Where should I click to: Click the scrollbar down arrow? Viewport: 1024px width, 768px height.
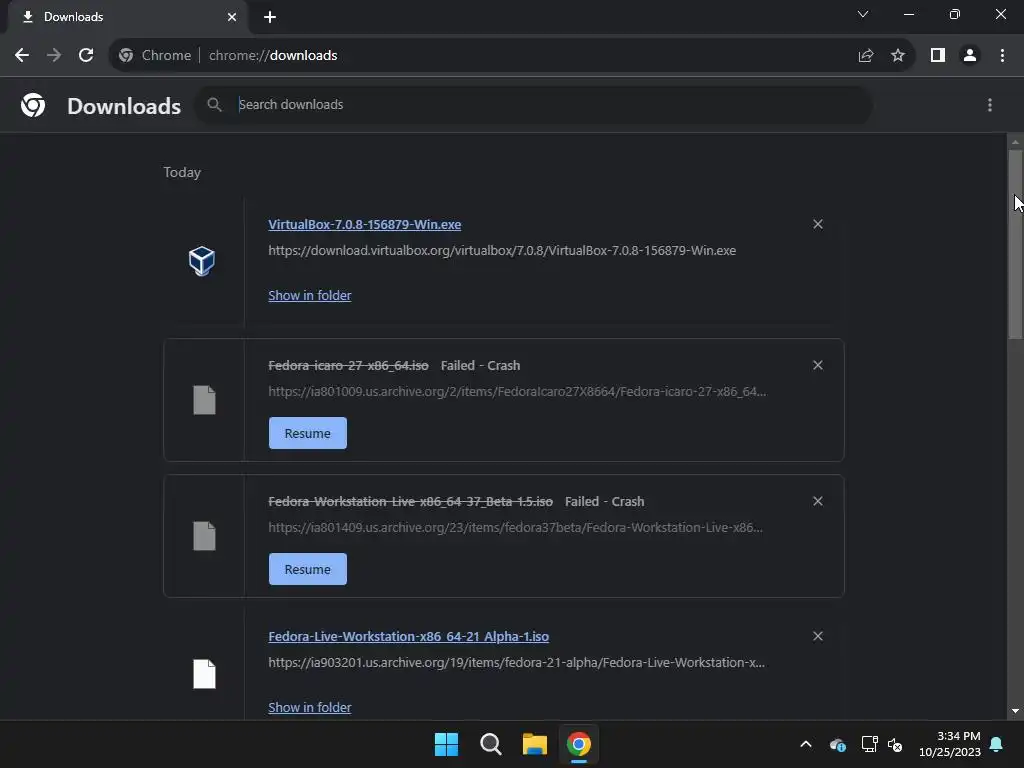(1015, 711)
